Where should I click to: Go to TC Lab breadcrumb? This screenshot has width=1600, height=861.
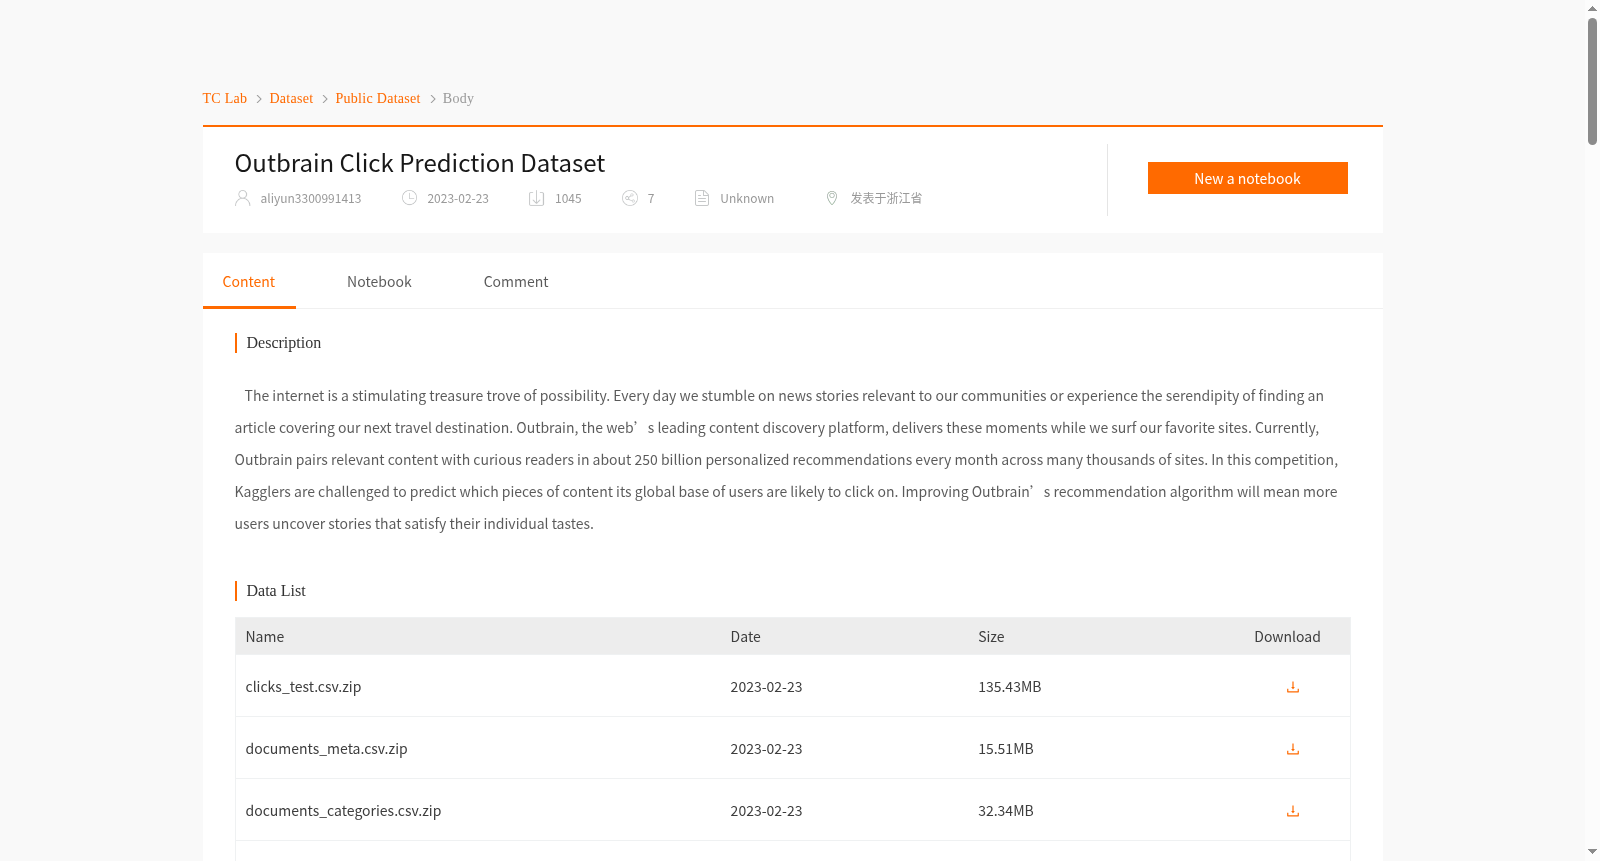pyautogui.click(x=225, y=98)
